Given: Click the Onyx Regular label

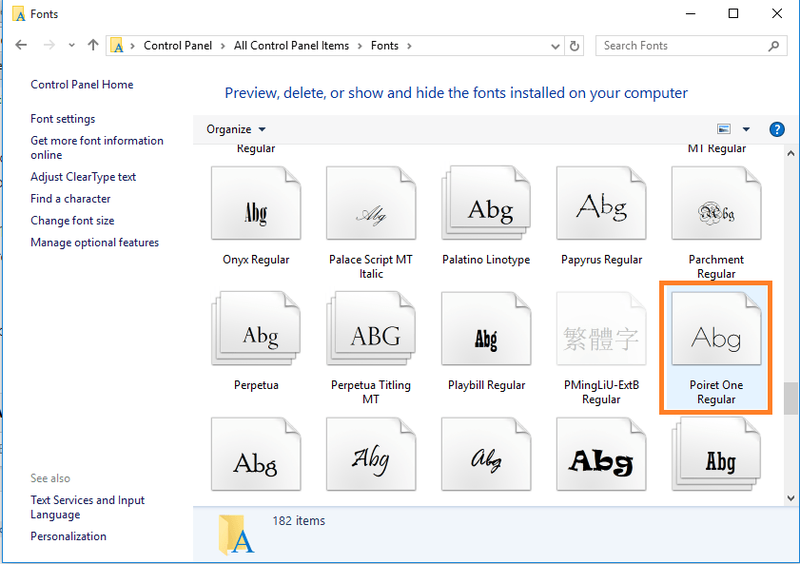Looking at the screenshot, I should click(256, 260).
